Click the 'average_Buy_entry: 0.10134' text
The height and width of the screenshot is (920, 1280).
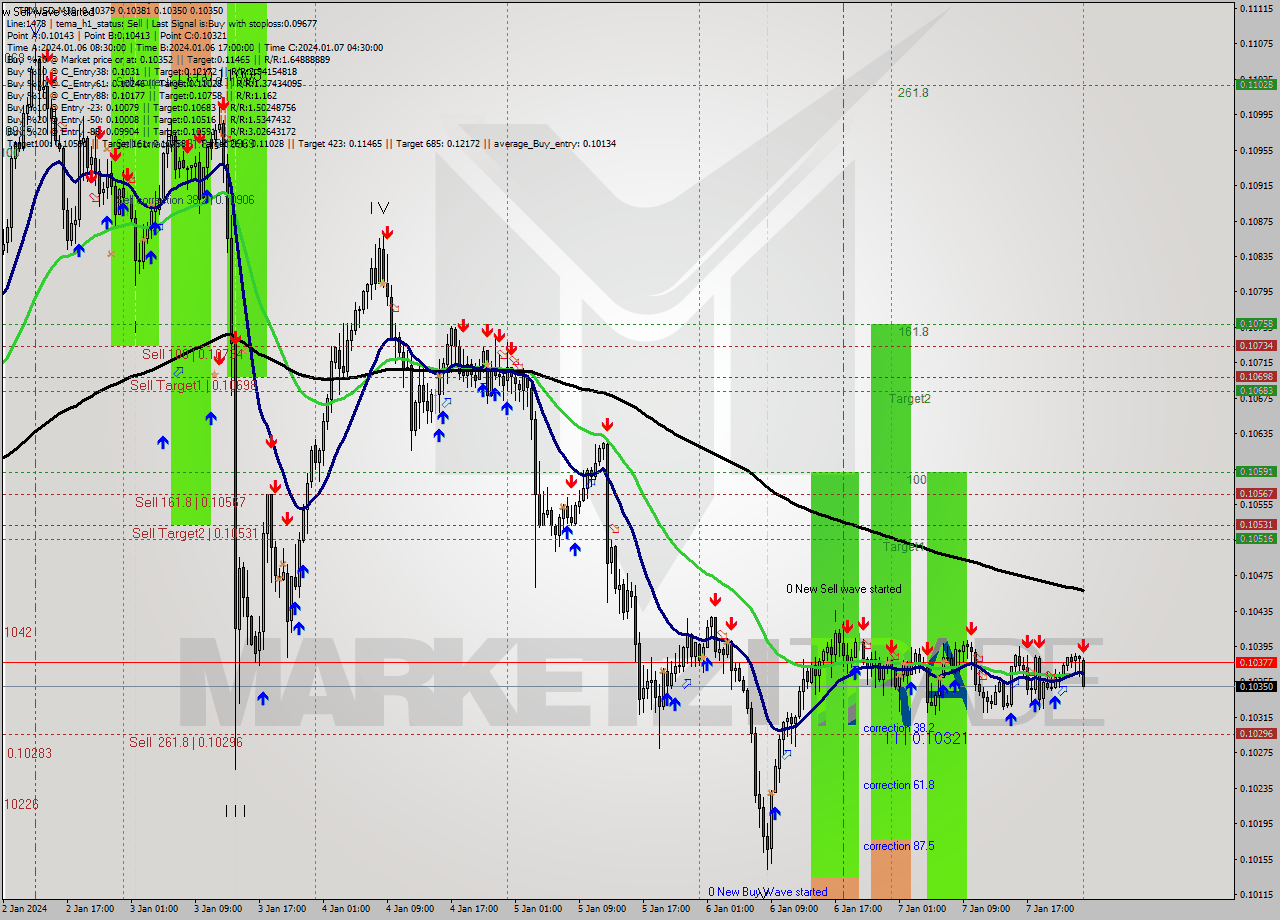(553, 144)
